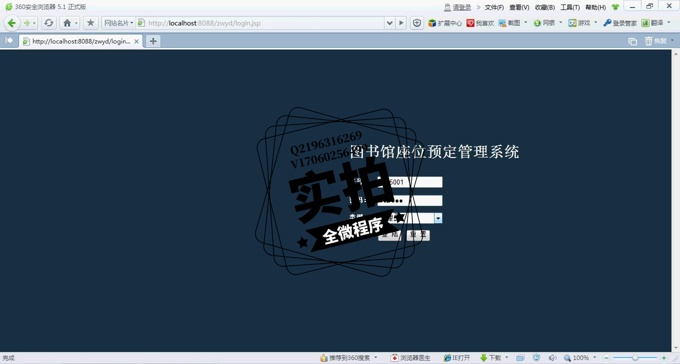Expand address bar history dropdown arrow
Screen dimensions: 680x364
[x=389, y=23]
